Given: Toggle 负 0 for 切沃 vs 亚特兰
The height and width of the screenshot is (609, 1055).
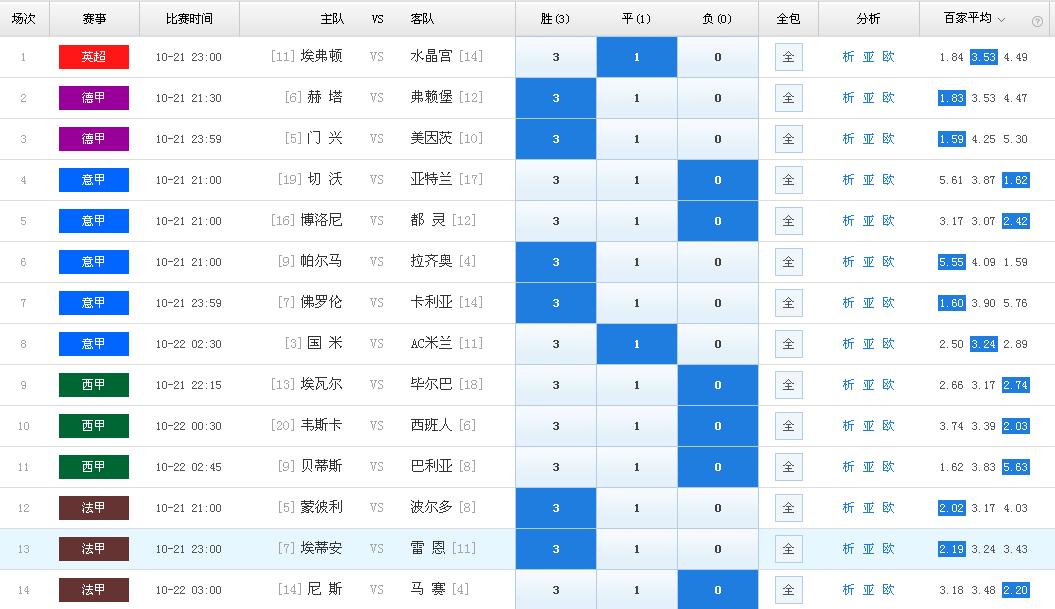Looking at the screenshot, I should pyautogui.click(x=717, y=180).
